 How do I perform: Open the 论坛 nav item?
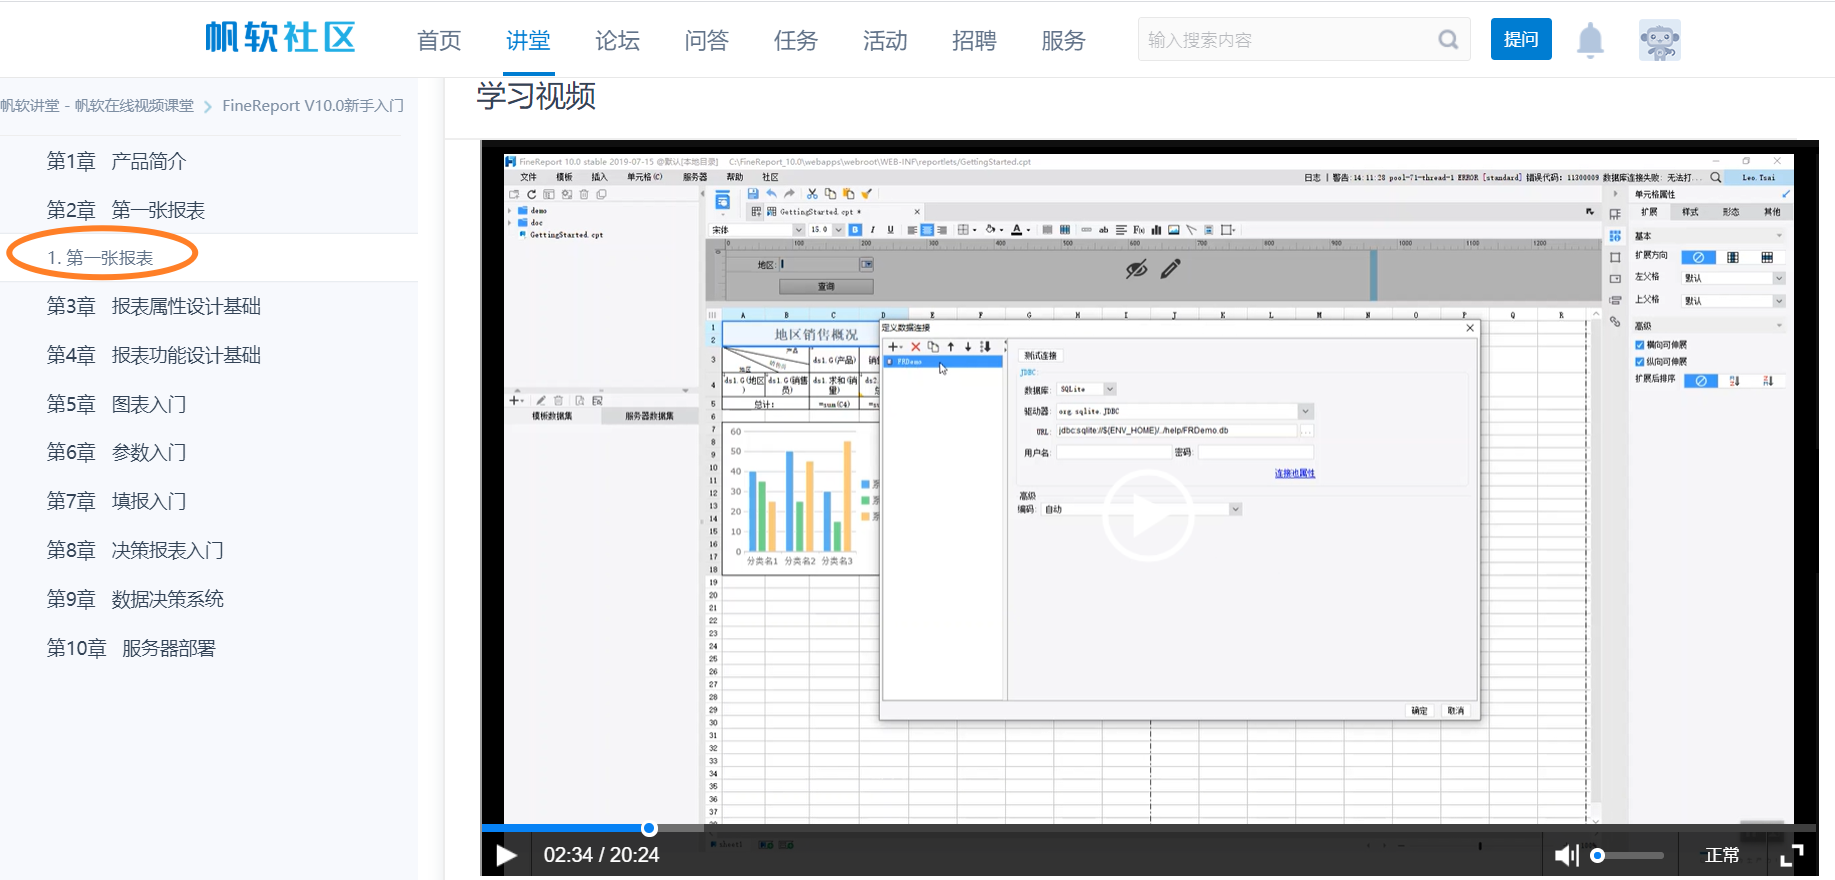coord(617,41)
